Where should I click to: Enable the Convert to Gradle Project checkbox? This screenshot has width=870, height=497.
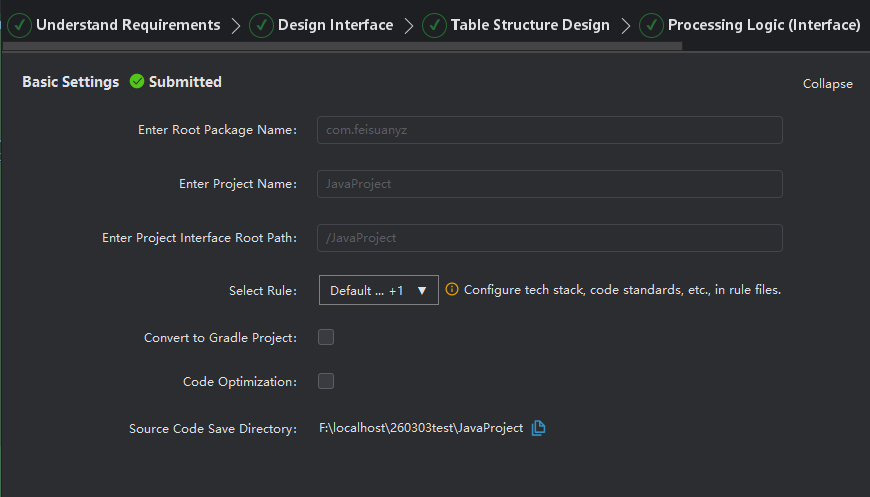tap(326, 337)
